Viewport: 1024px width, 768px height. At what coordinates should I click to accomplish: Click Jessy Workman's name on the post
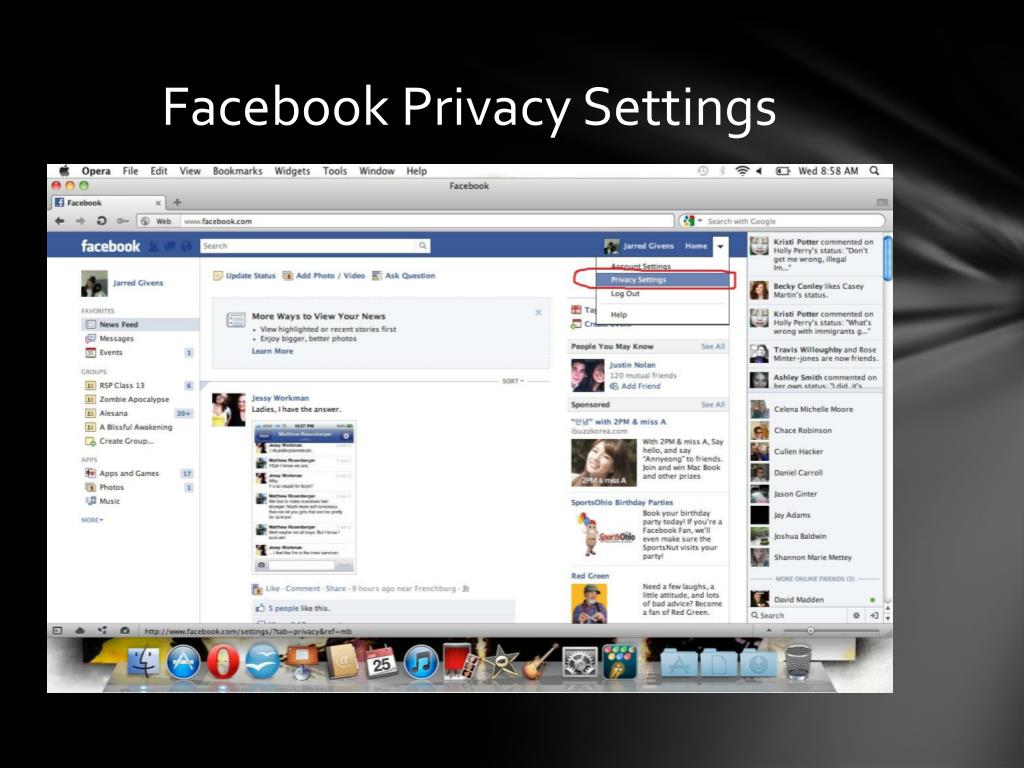tap(280, 398)
